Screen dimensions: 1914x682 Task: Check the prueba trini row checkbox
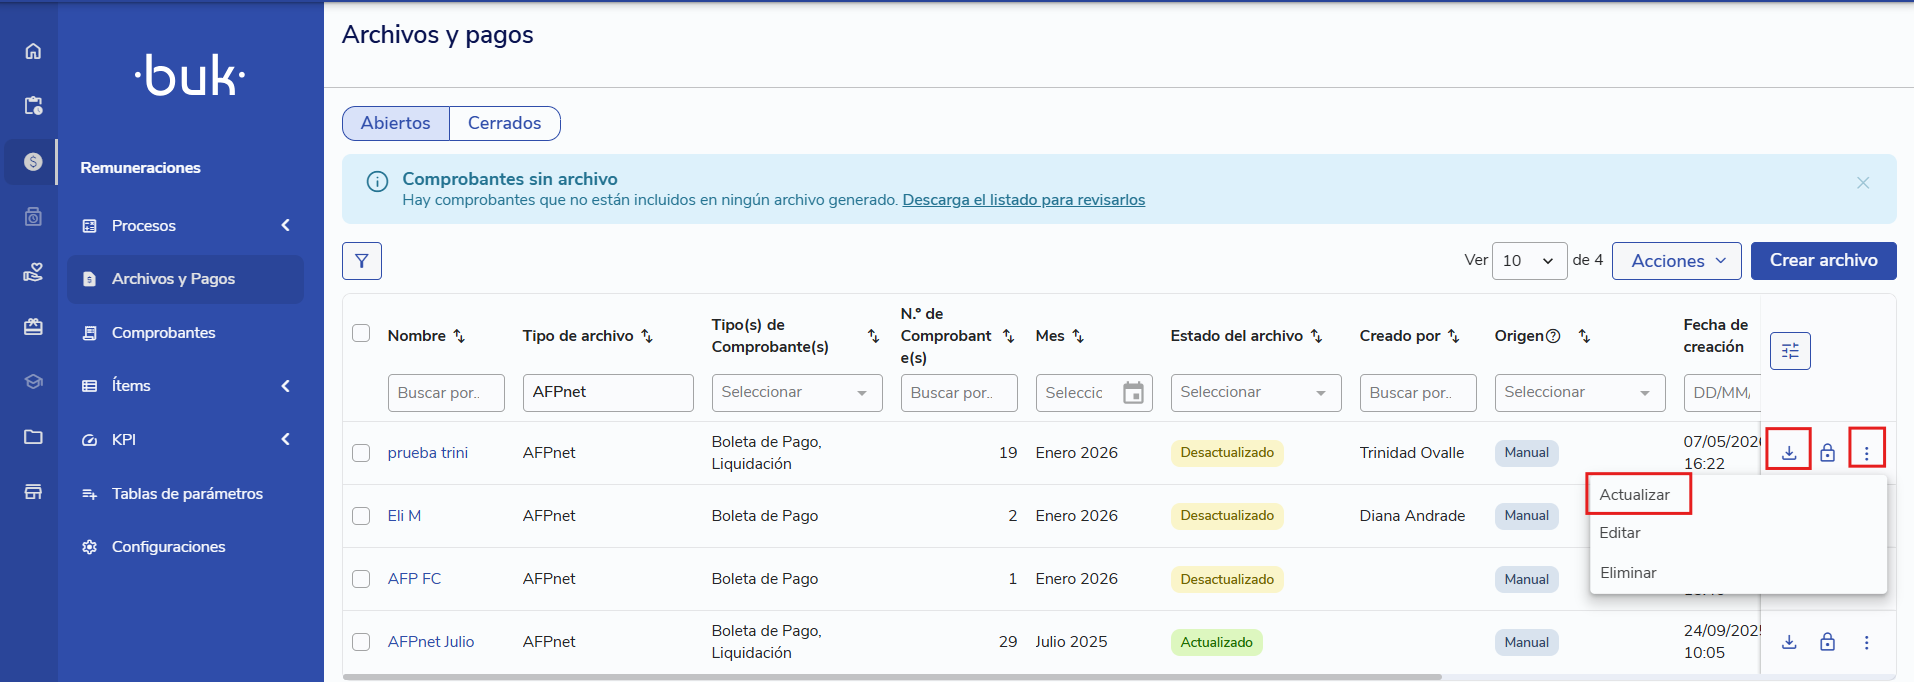[361, 453]
